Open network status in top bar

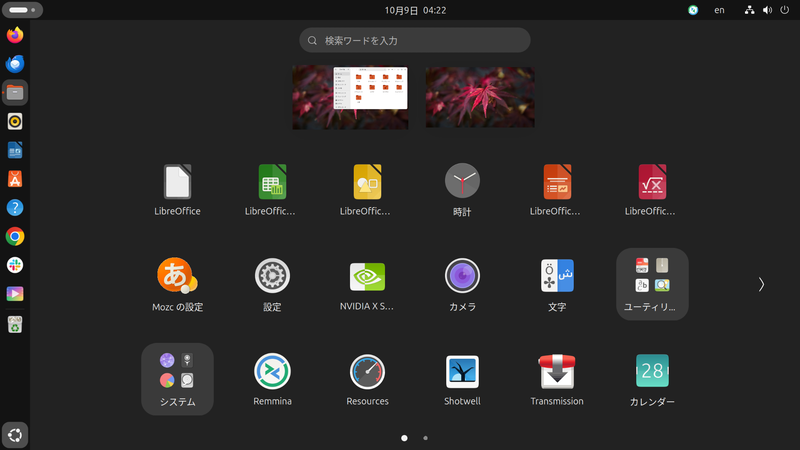749,10
